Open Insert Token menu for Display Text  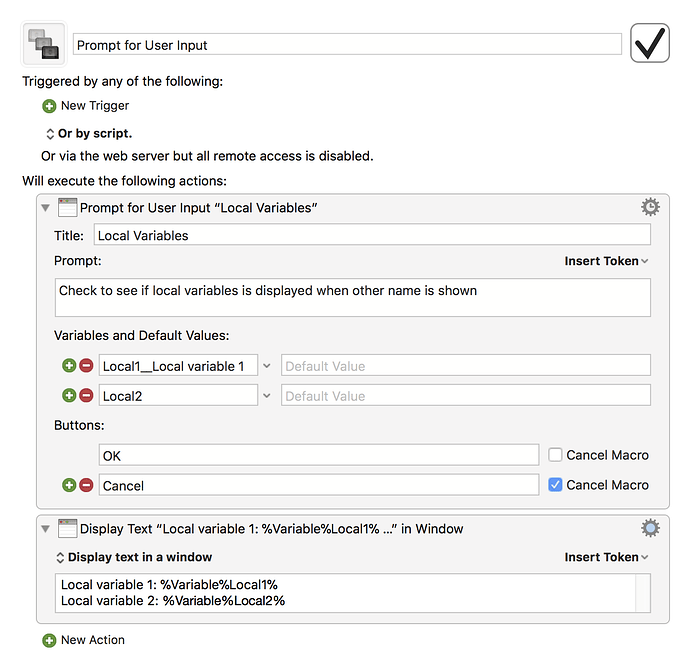(x=606, y=557)
